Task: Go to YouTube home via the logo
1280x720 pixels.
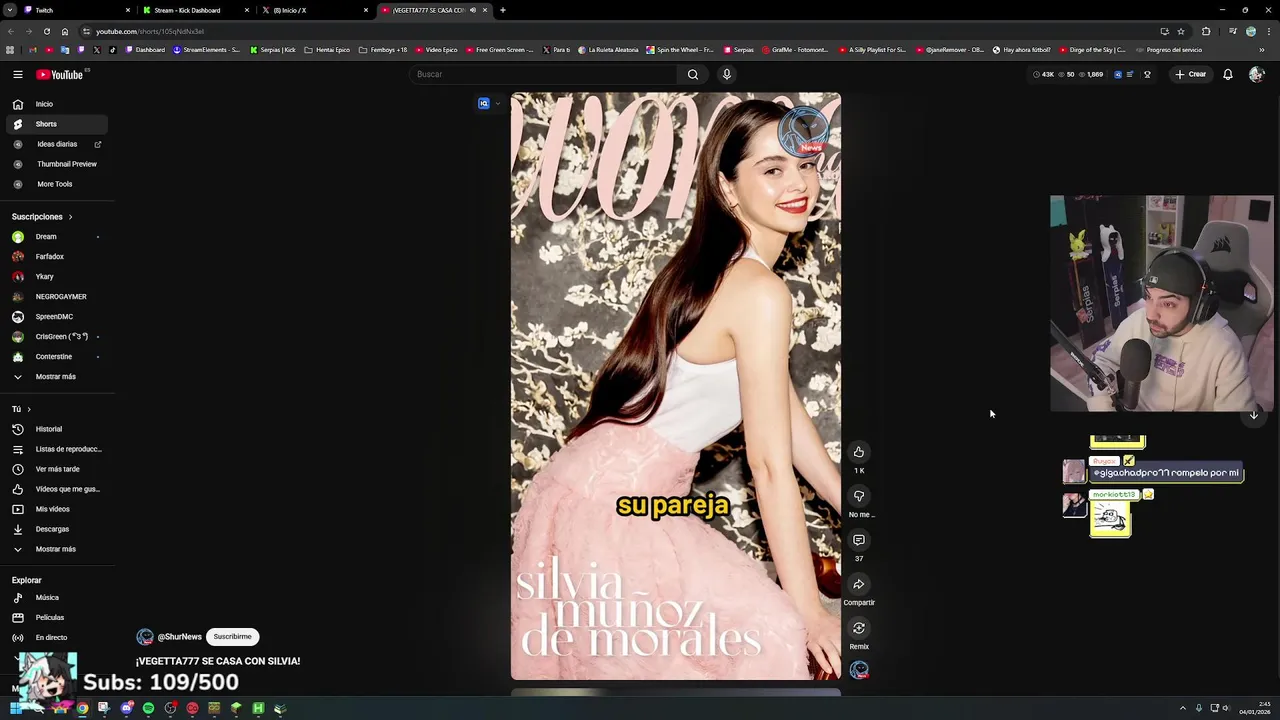Action: click(x=60, y=74)
